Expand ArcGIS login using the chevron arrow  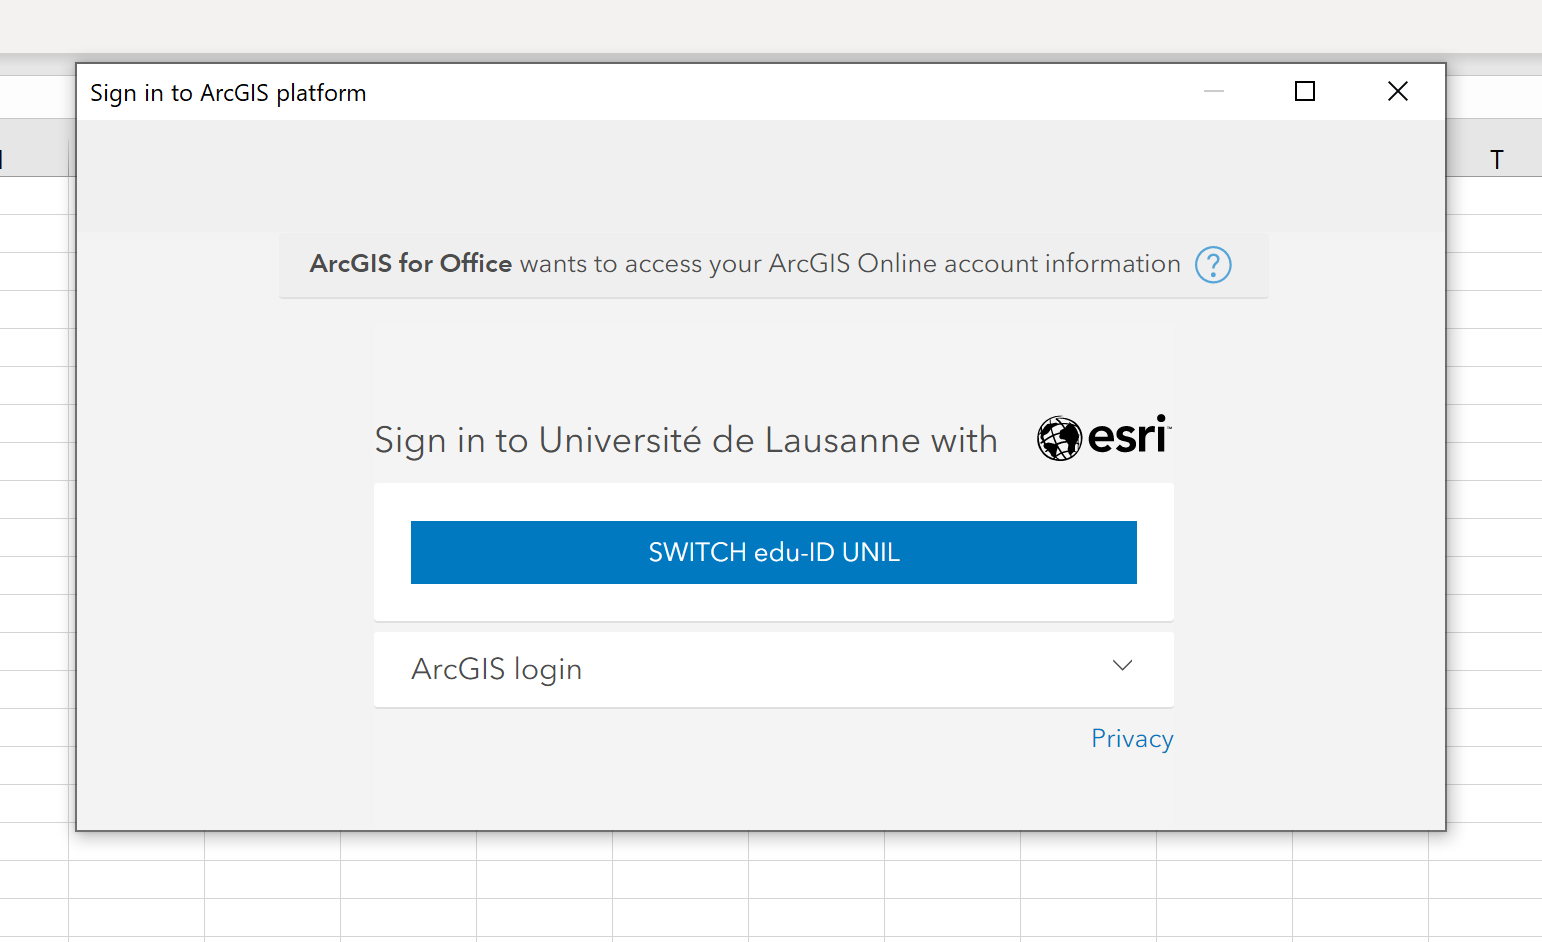pos(1122,666)
